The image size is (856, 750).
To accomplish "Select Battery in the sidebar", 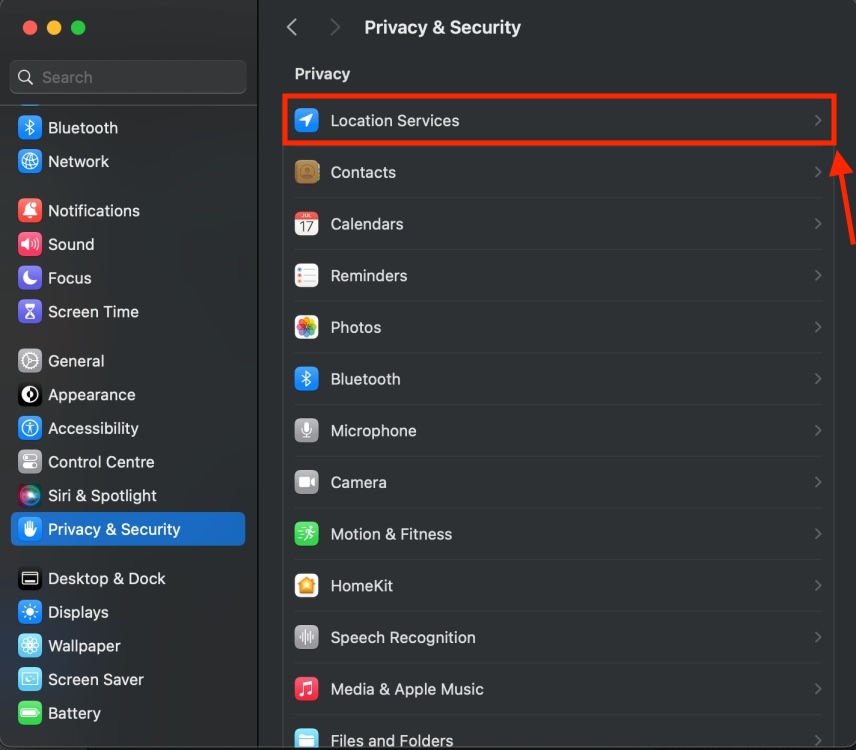I will pos(71,713).
